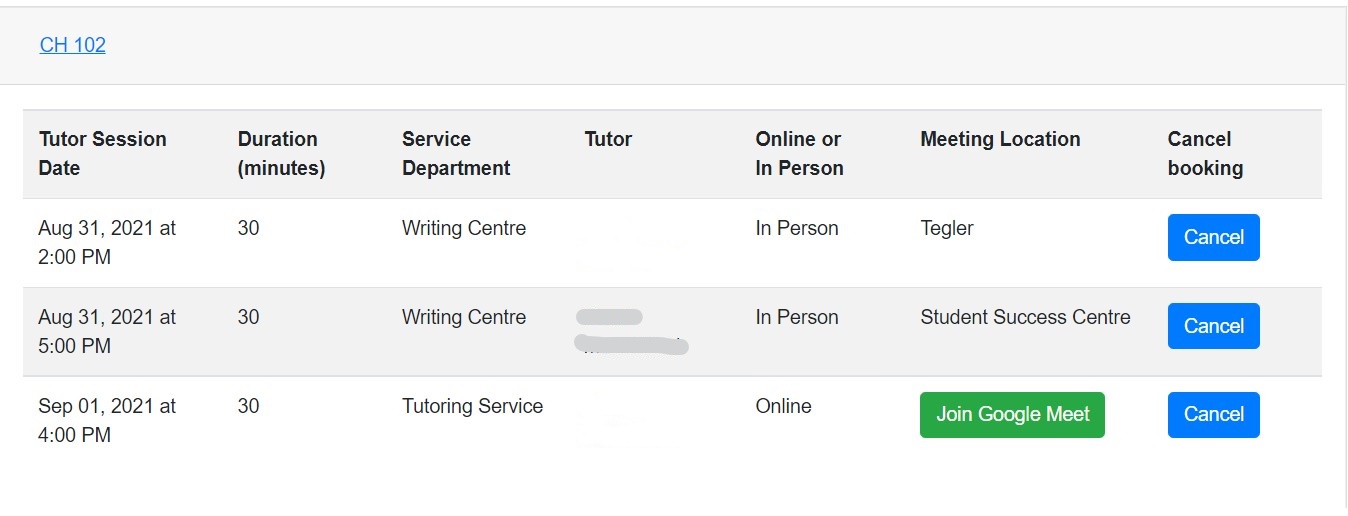Join the Google Meet session
The image size is (1348, 516).
tap(1012, 414)
